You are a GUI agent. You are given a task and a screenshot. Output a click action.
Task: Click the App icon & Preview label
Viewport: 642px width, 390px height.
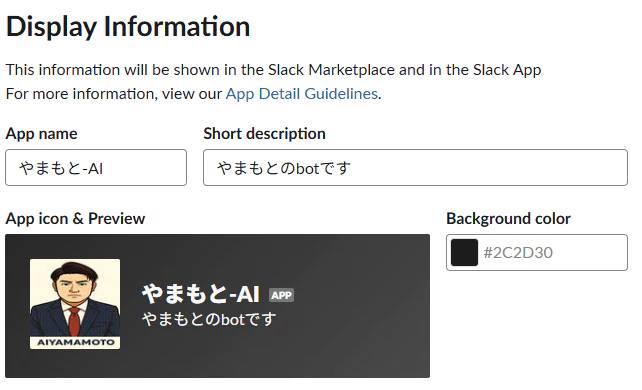[x=75, y=219]
